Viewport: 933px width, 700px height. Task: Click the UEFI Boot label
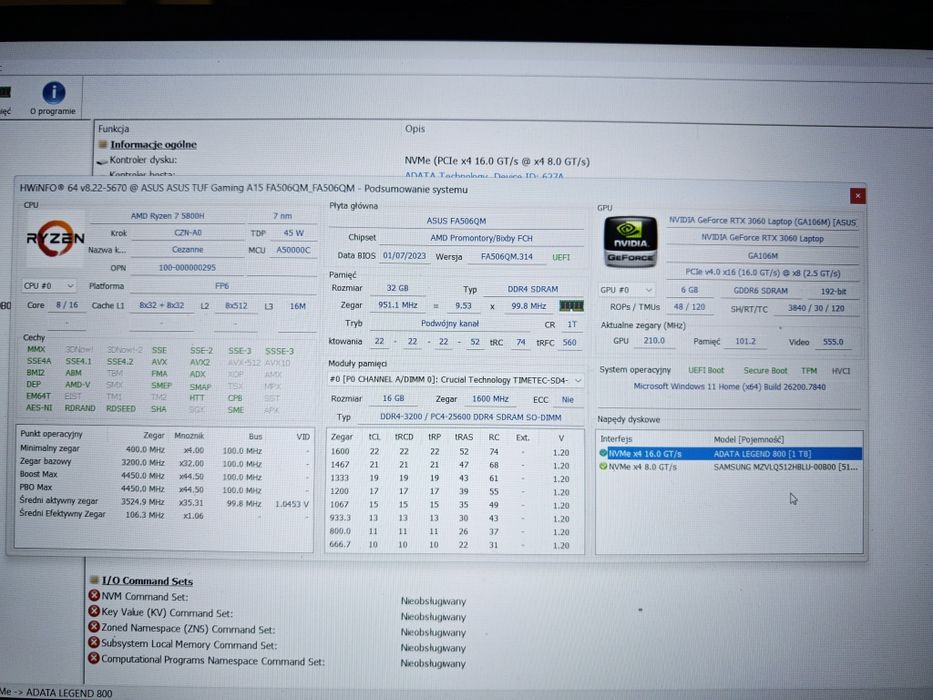coord(706,370)
